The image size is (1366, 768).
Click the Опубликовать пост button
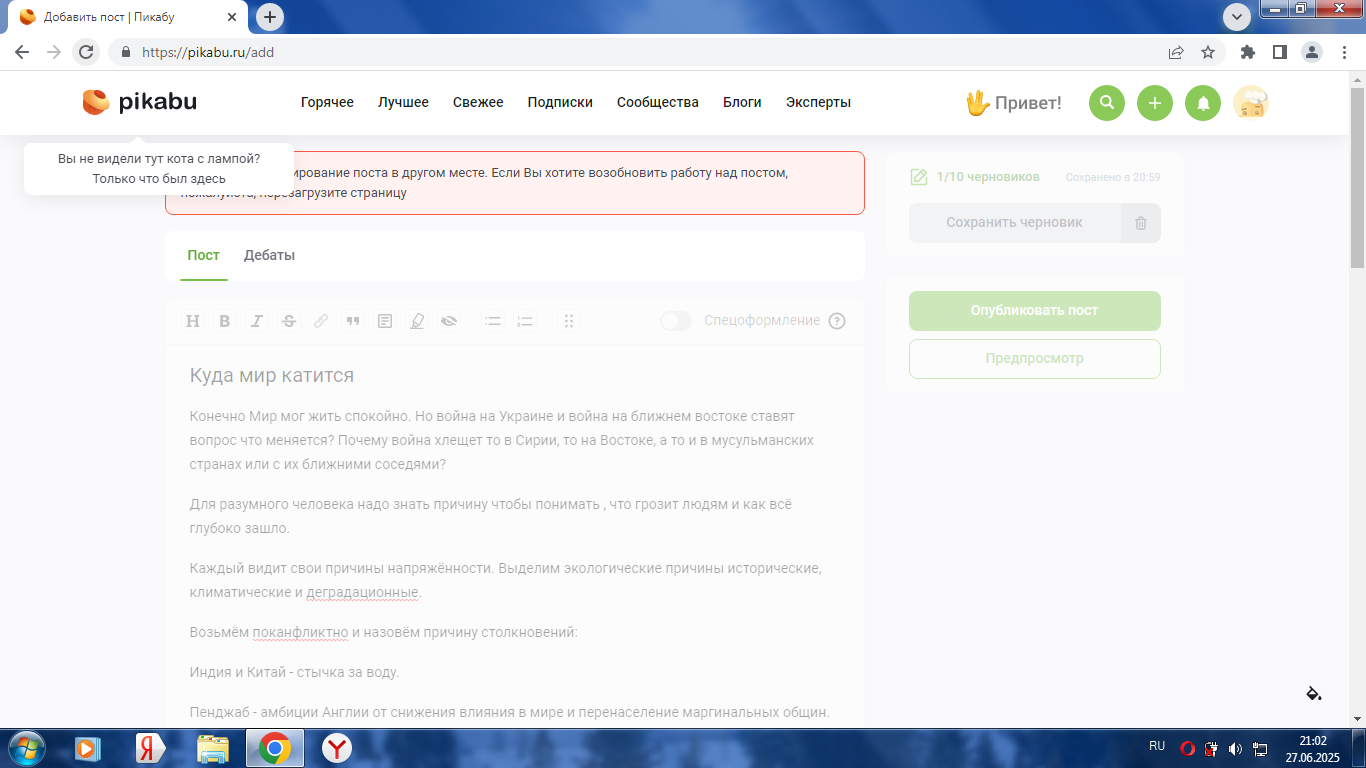point(1035,311)
